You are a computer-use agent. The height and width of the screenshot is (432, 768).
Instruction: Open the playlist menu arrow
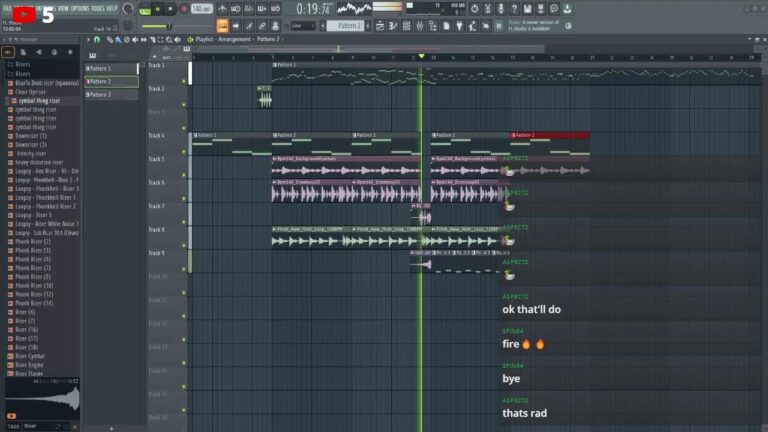click(x=88, y=40)
